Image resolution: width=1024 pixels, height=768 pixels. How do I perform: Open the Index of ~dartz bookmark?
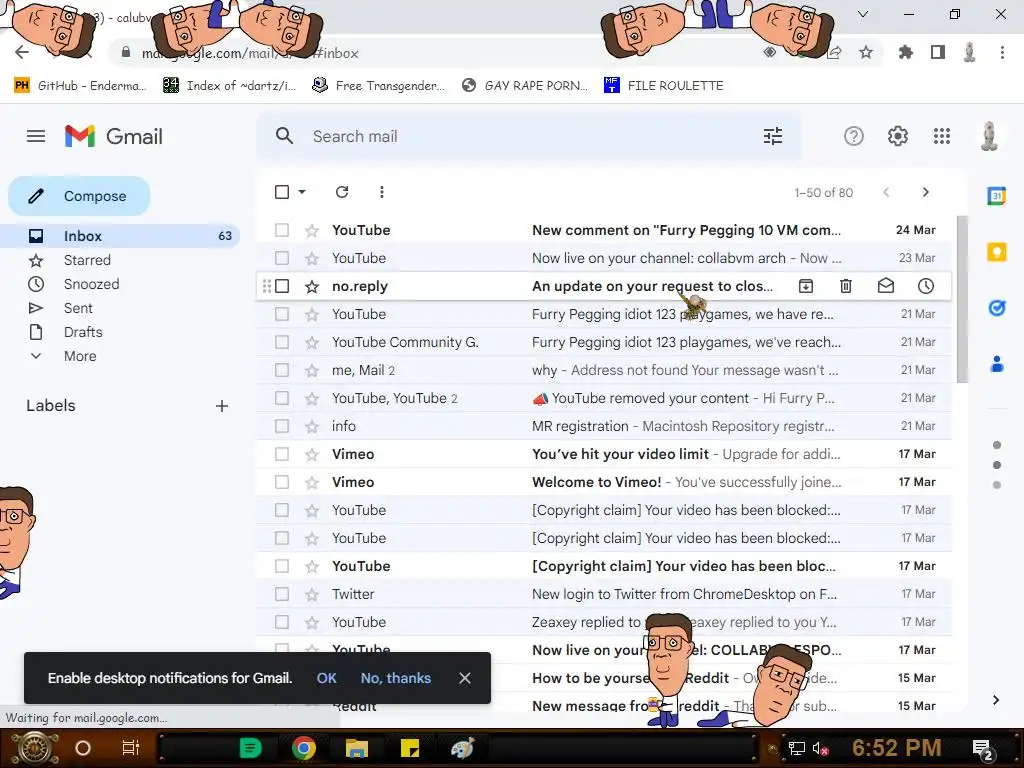[230, 86]
